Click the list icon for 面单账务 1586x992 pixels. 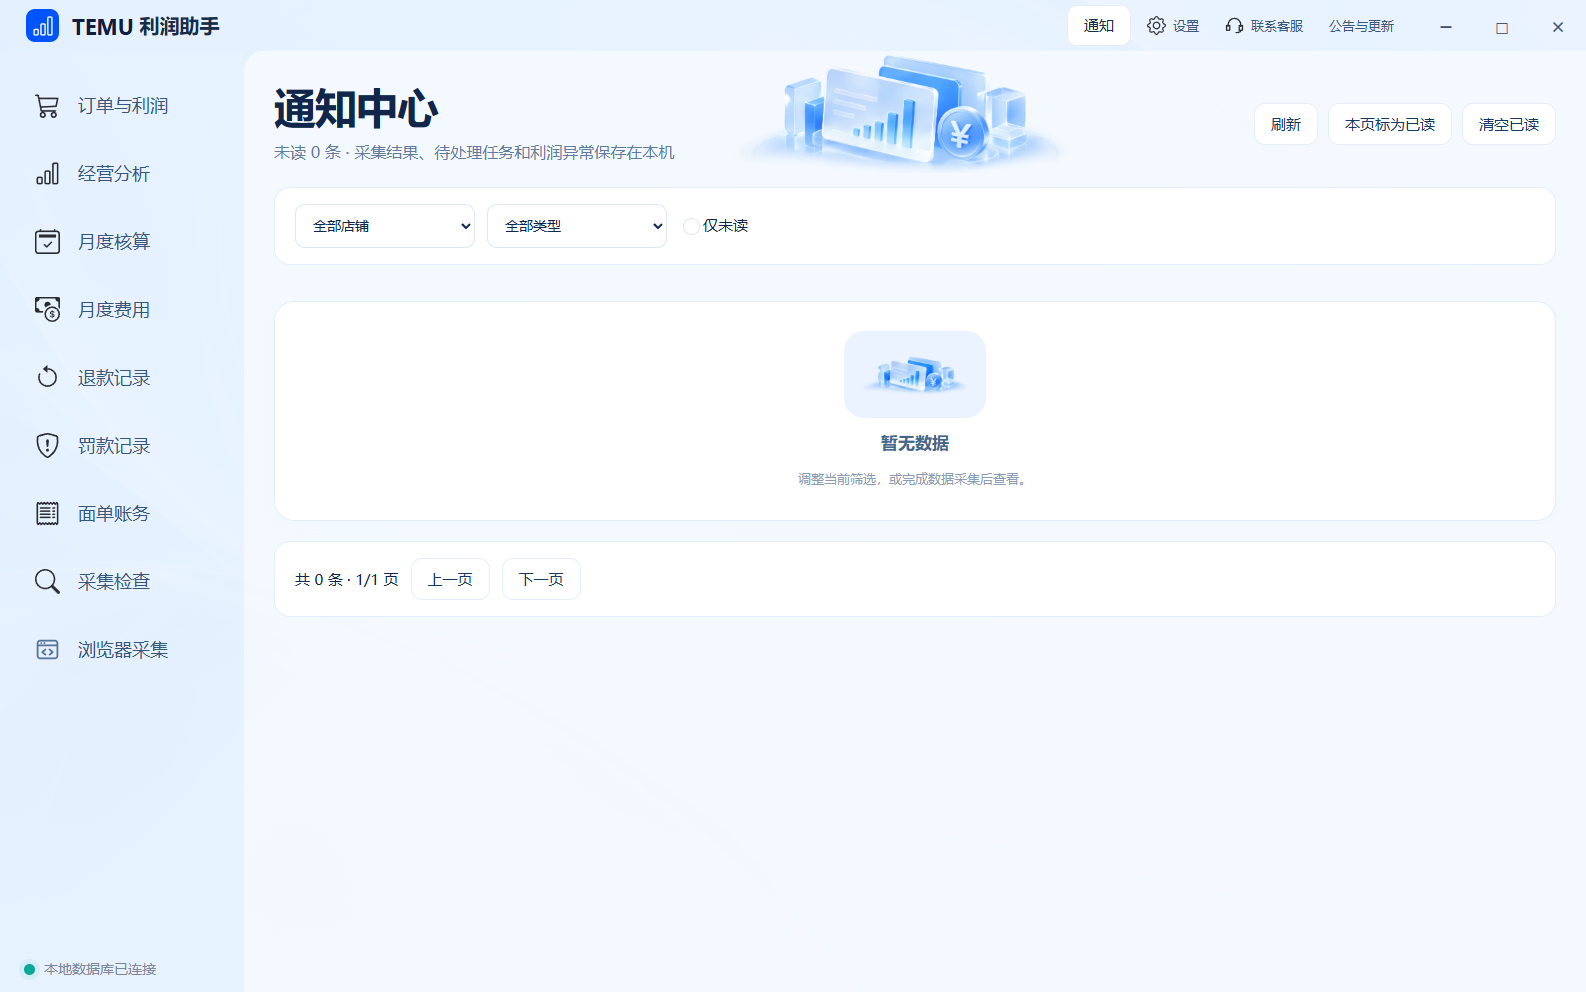47,514
